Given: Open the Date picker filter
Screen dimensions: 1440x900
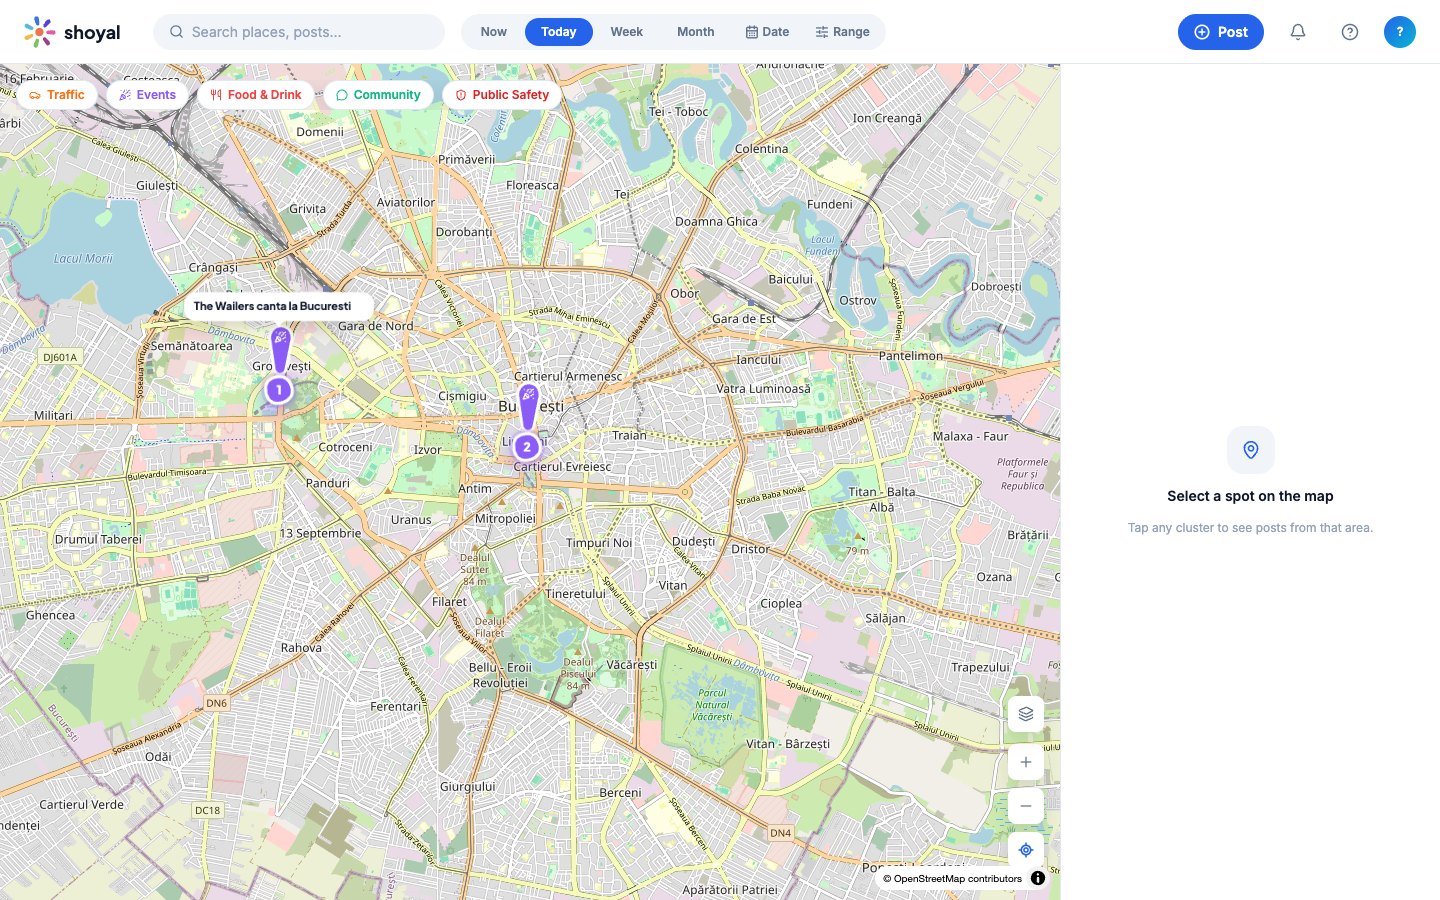Looking at the screenshot, I should coord(767,32).
